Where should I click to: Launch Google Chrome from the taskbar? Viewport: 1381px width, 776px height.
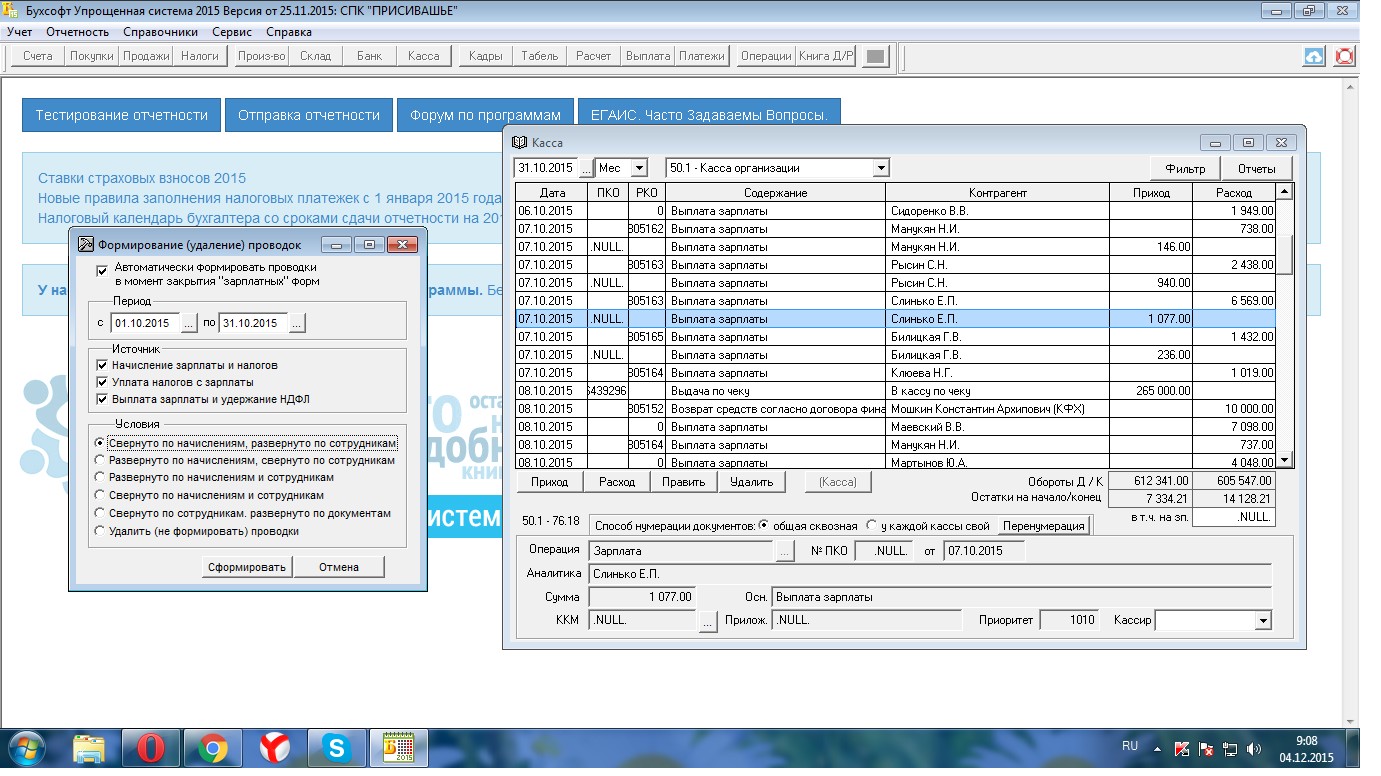212,748
